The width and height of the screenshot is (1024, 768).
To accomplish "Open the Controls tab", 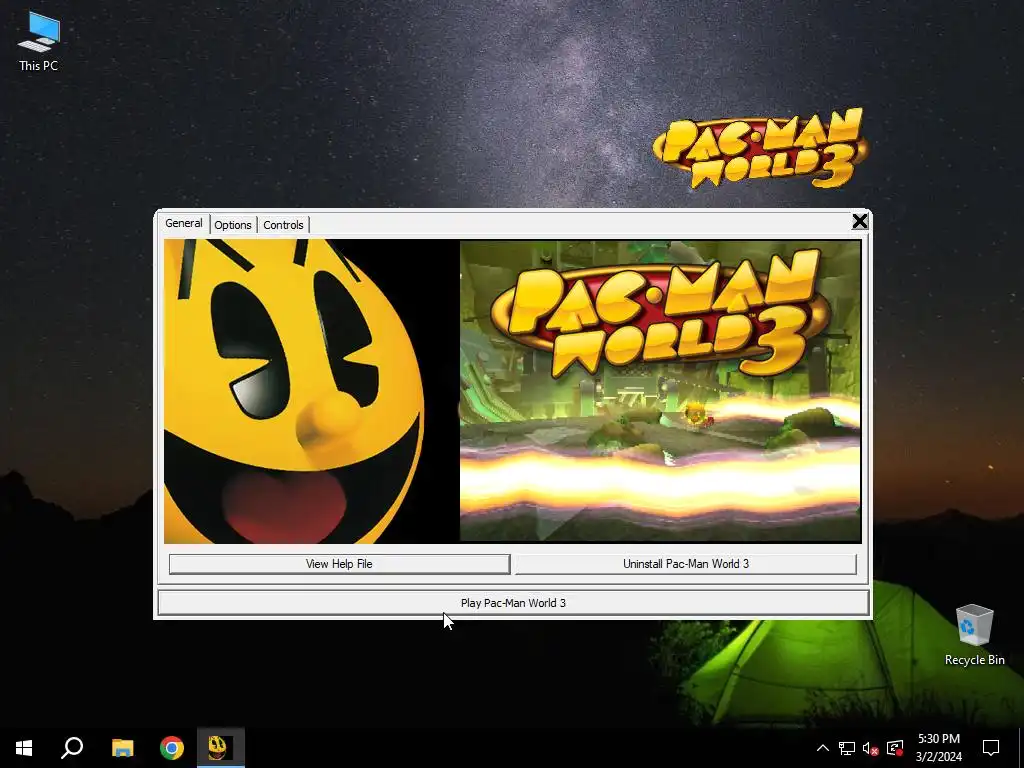I will pyautogui.click(x=283, y=225).
